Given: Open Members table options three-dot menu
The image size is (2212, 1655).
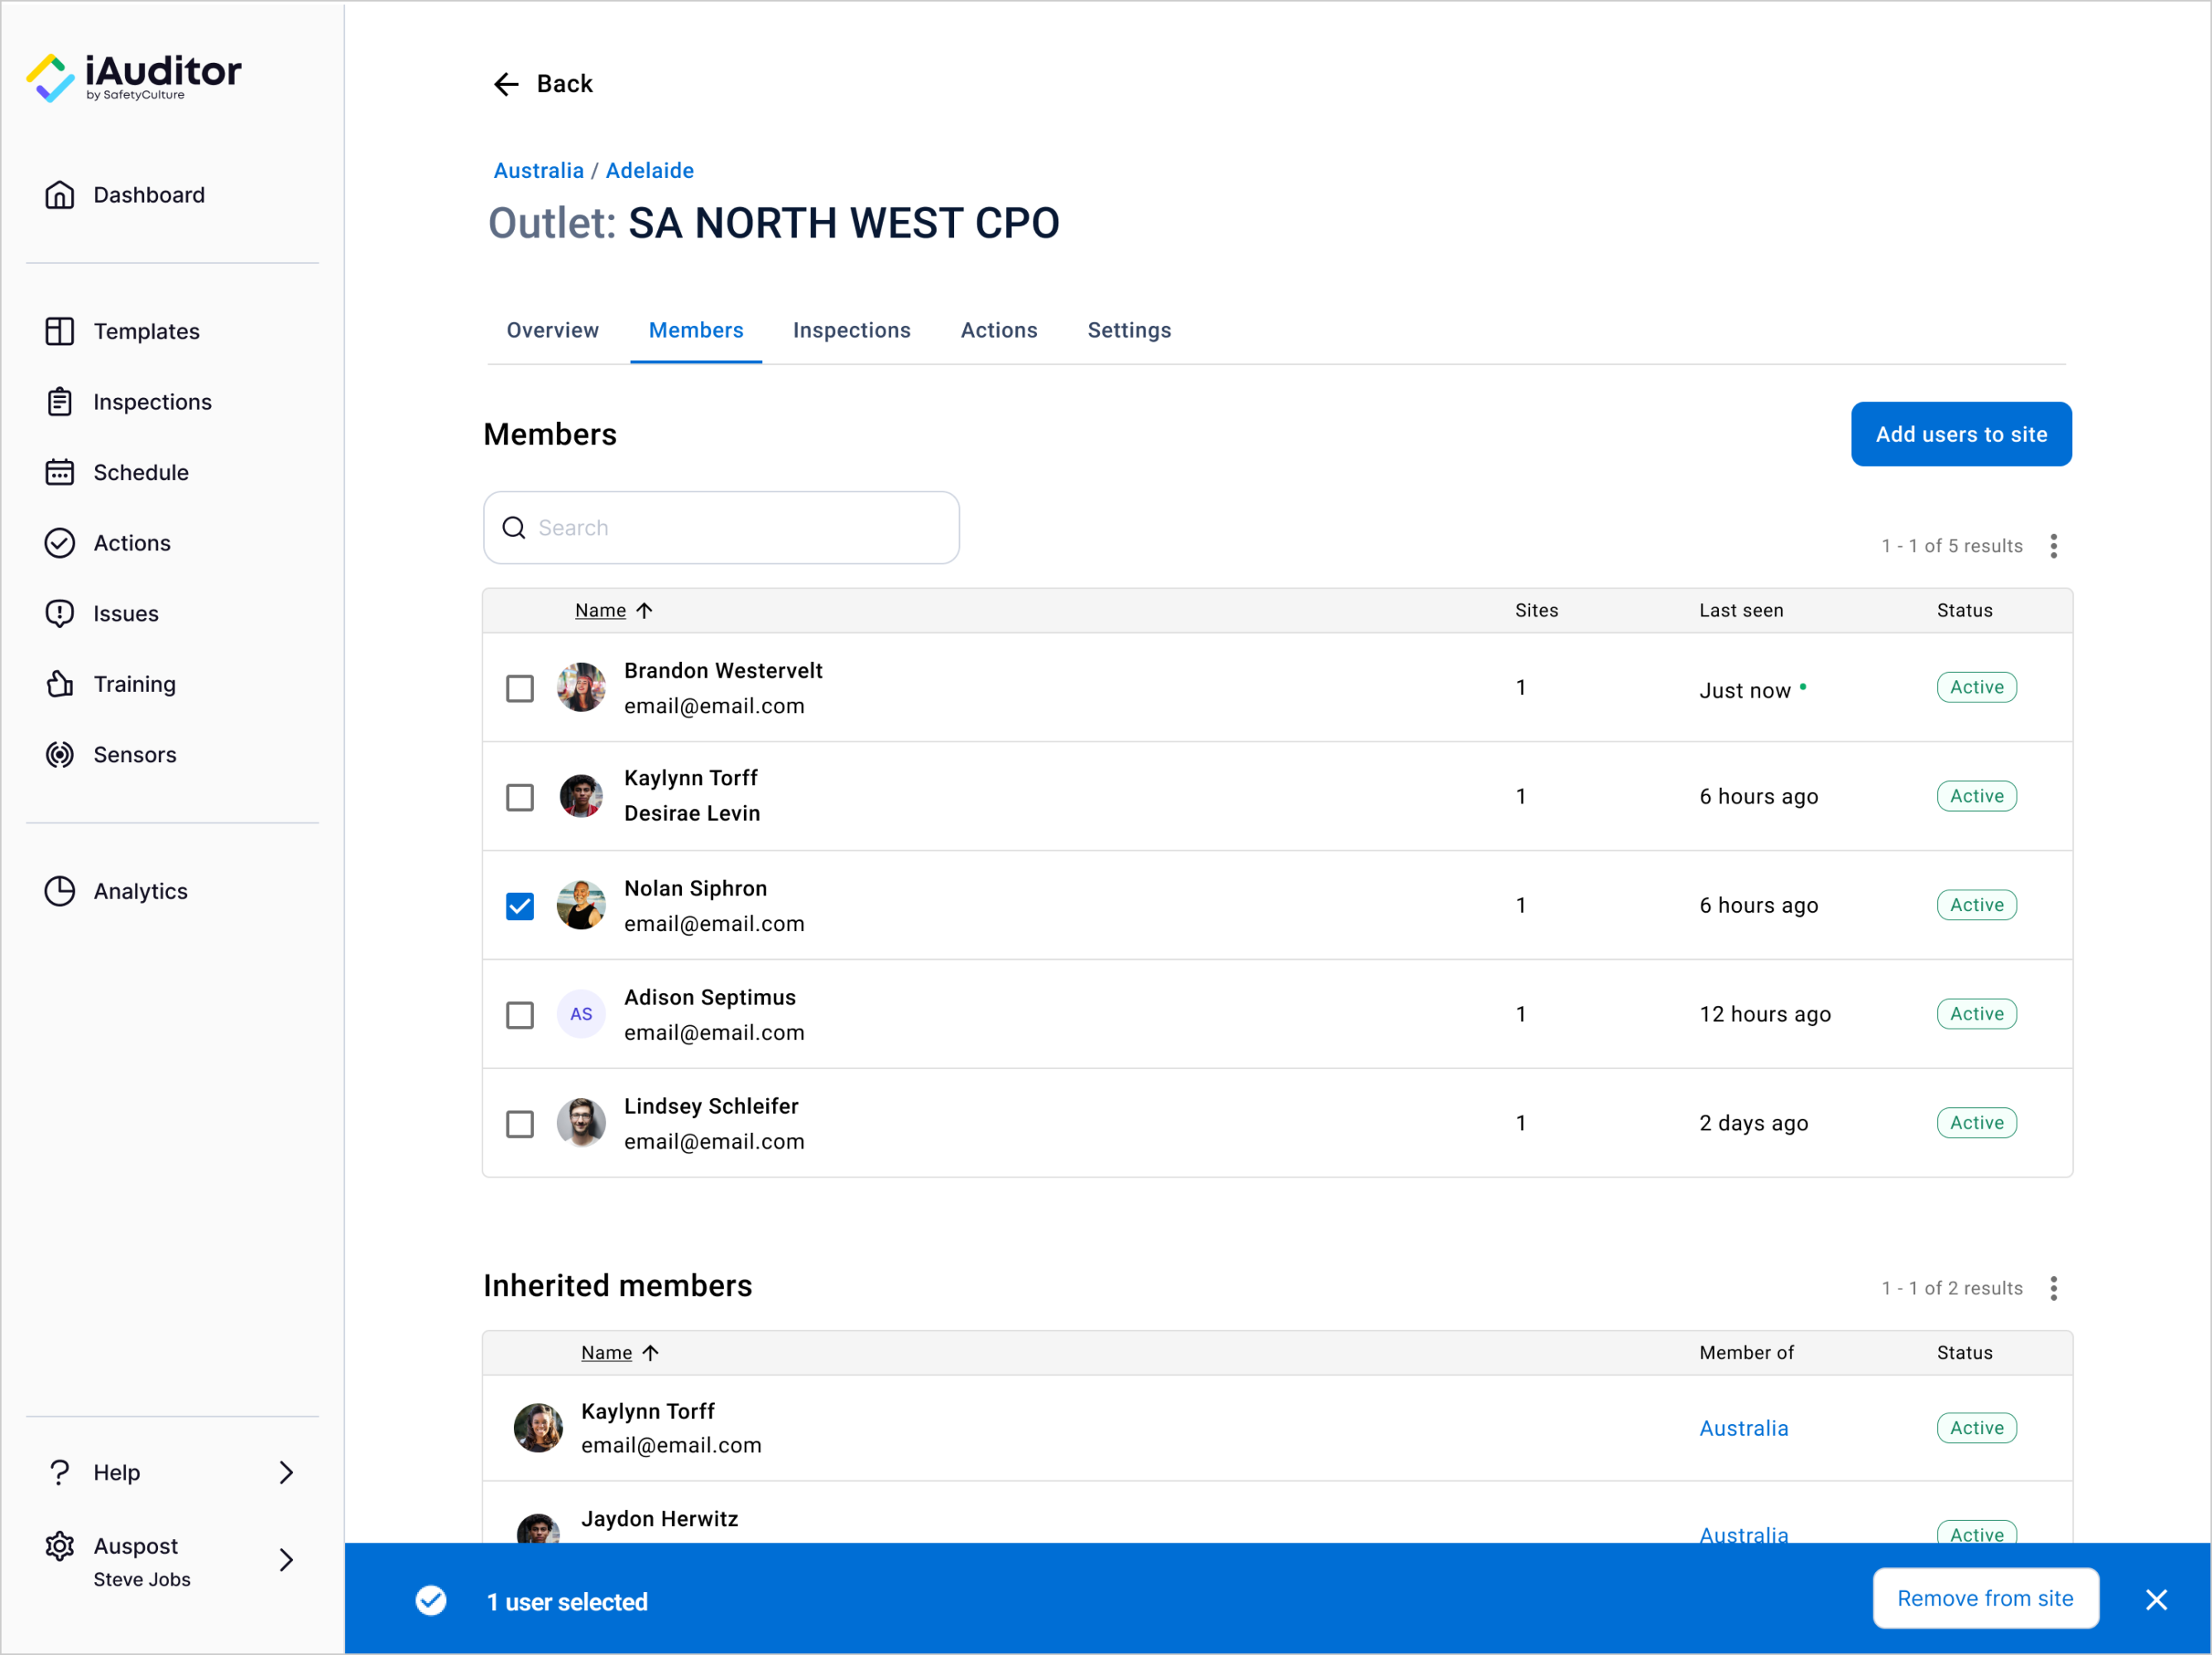Looking at the screenshot, I should [2053, 546].
